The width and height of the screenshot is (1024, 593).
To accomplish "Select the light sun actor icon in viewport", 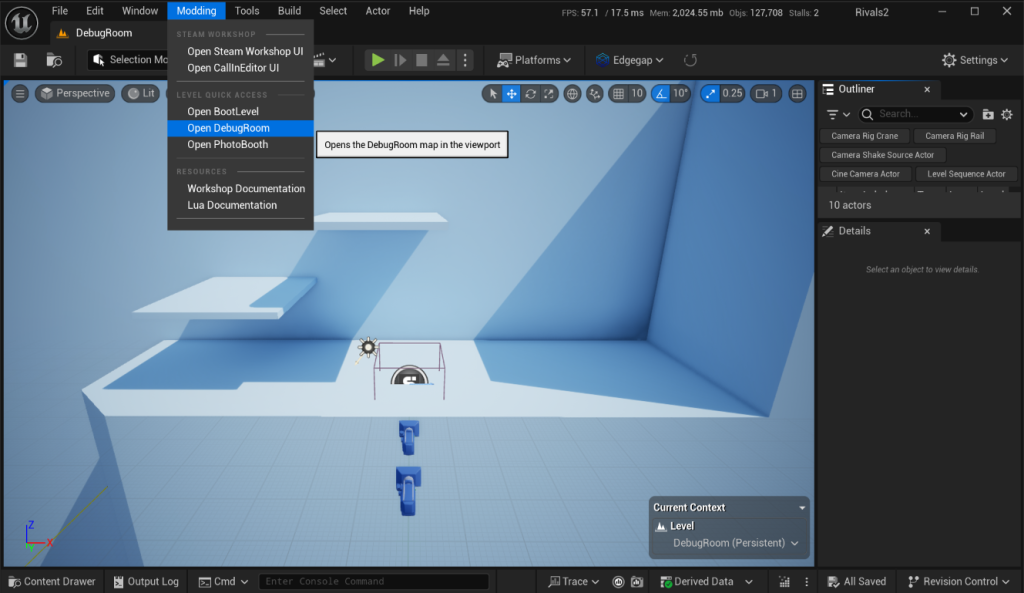I will pyautogui.click(x=368, y=347).
